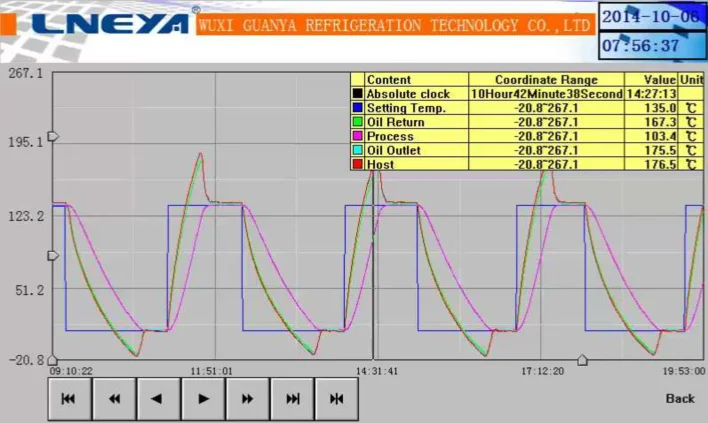The width and height of the screenshot is (708, 423).
Task: Click the red Host swatch
Action: click(358, 164)
